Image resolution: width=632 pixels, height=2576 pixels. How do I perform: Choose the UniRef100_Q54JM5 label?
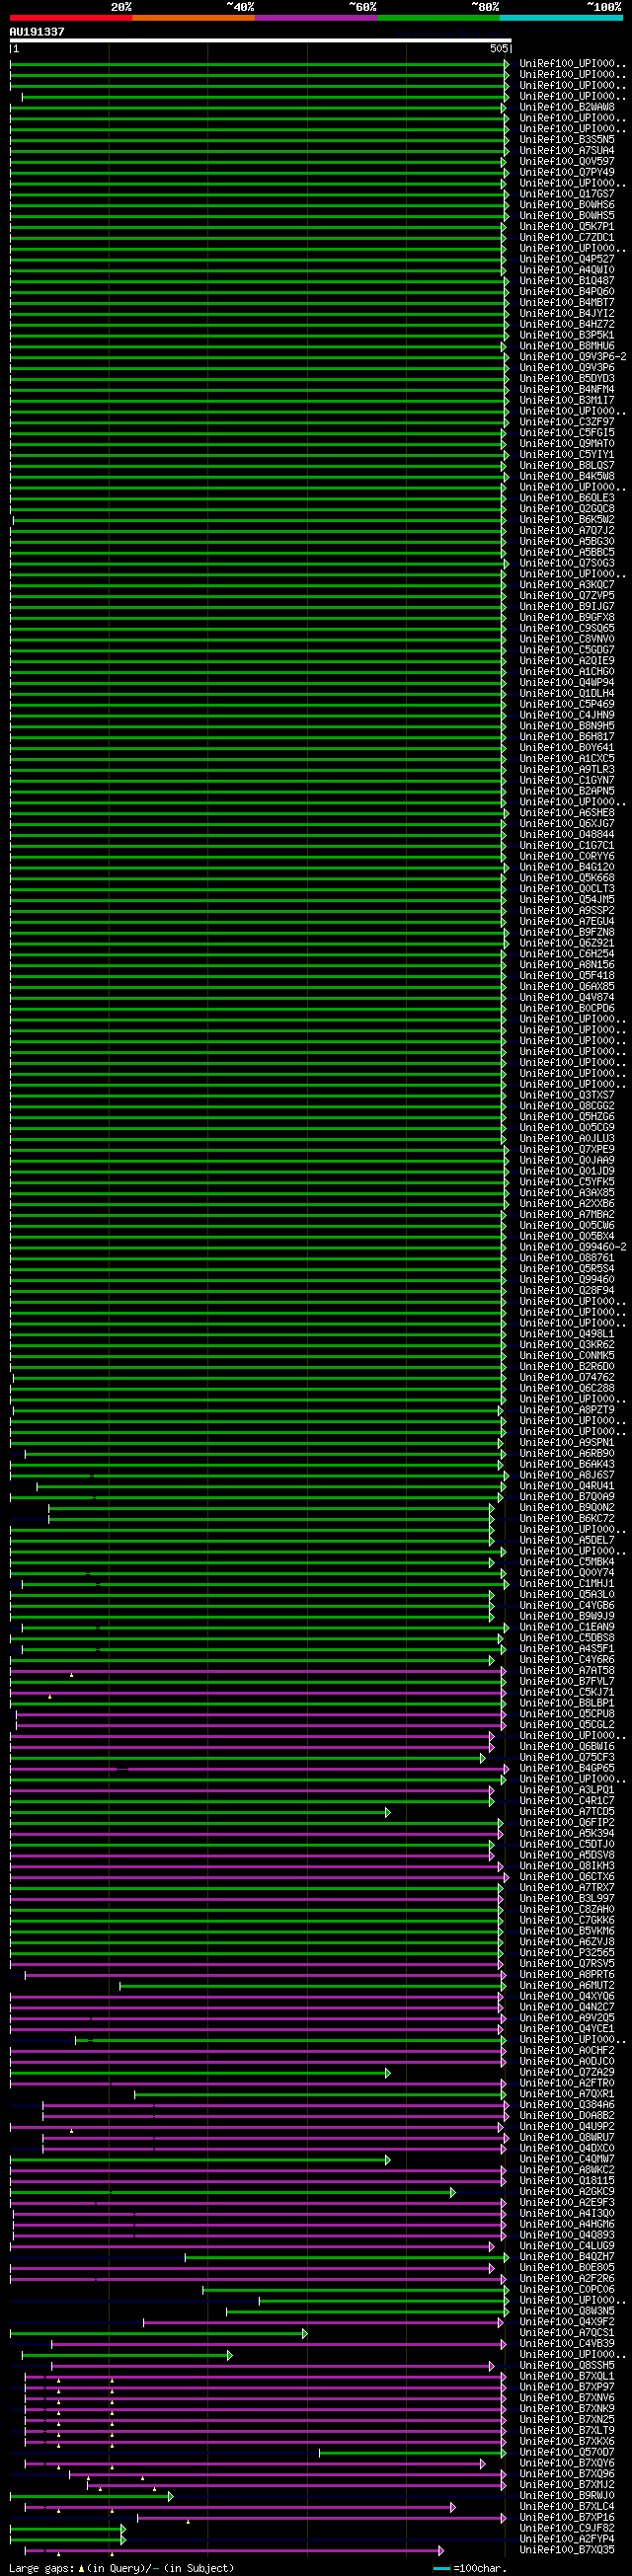(567, 900)
